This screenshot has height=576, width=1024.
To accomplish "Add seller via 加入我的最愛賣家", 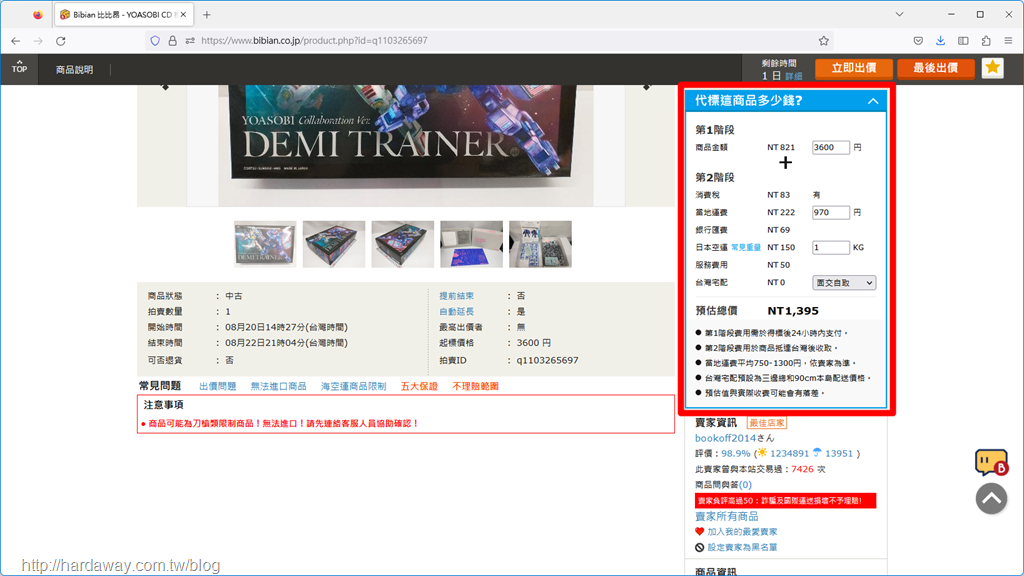I will [x=742, y=532].
